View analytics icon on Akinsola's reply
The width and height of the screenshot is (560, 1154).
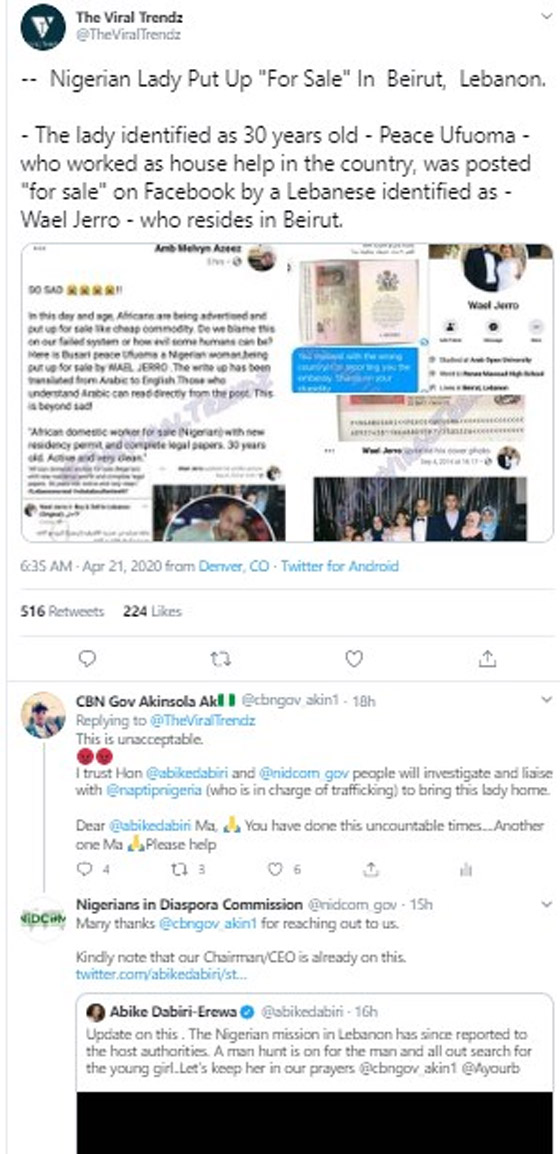click(x=465, y=870)
